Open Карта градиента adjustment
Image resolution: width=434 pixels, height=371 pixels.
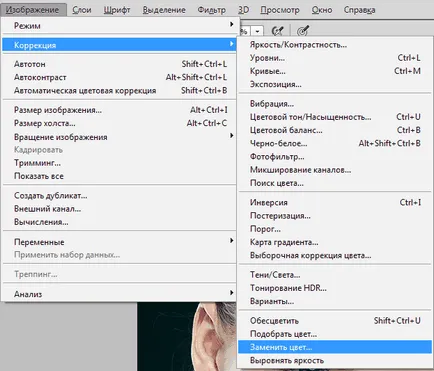[335, 242]
